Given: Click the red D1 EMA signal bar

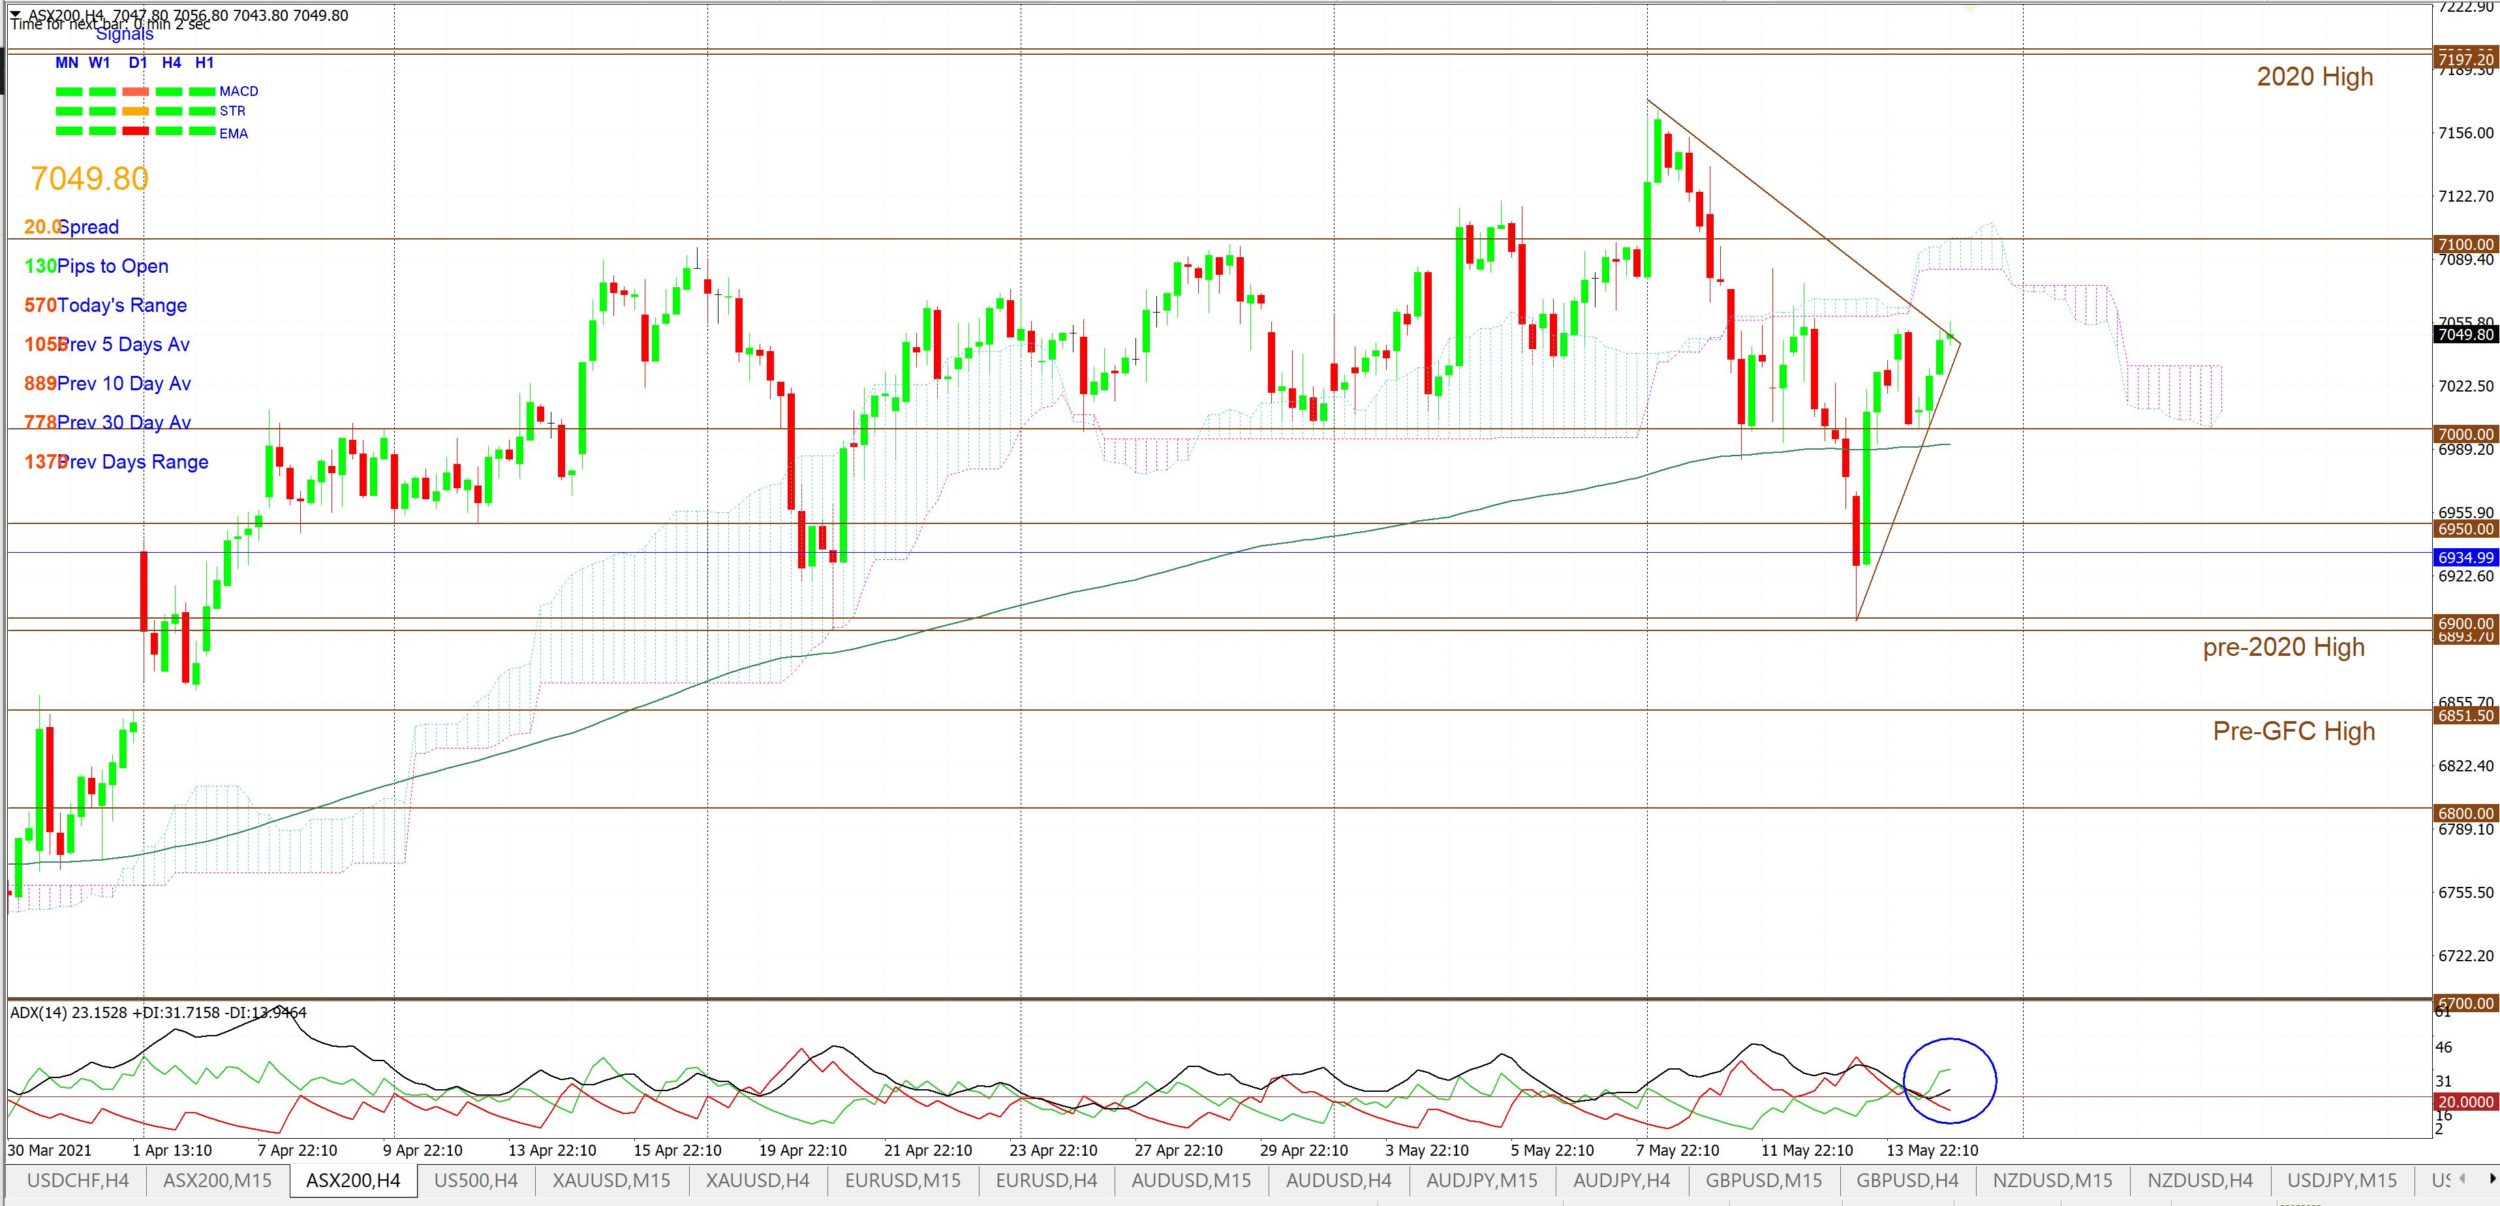Looking at the screenshot, I should coord(135,131).
